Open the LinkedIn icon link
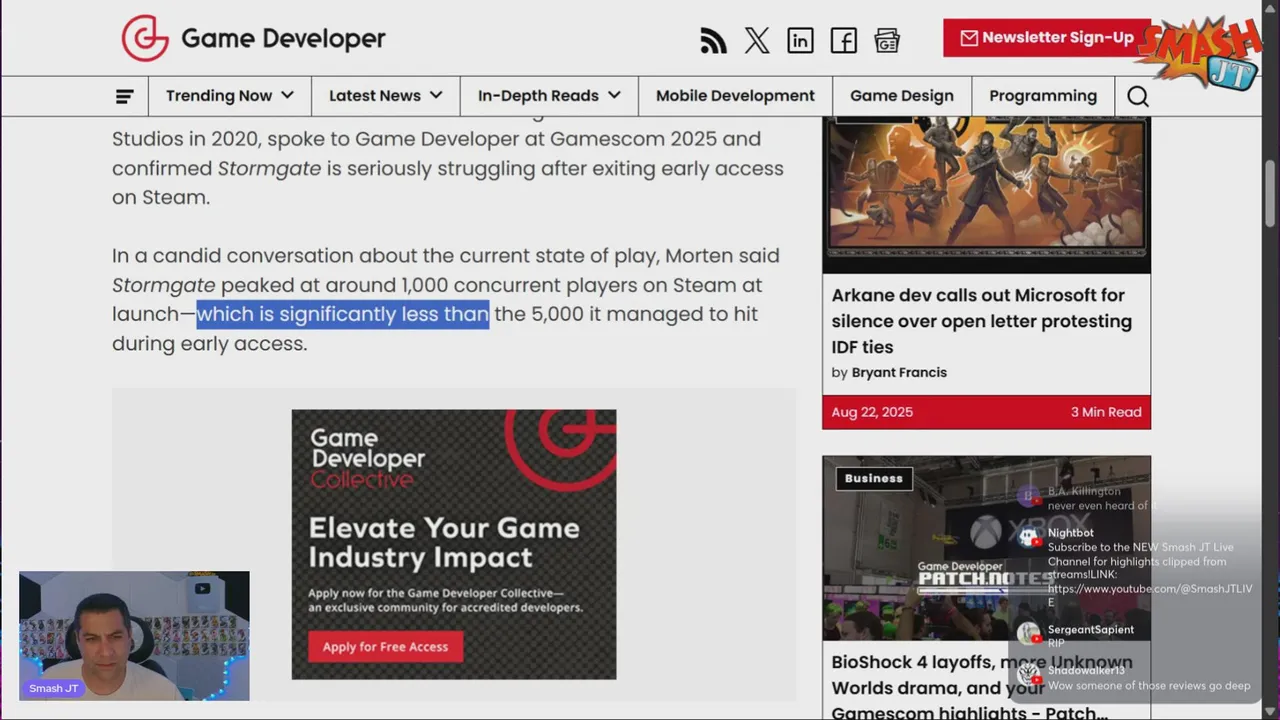Viewport: 1280px width, 720px height. click(800, 40)
